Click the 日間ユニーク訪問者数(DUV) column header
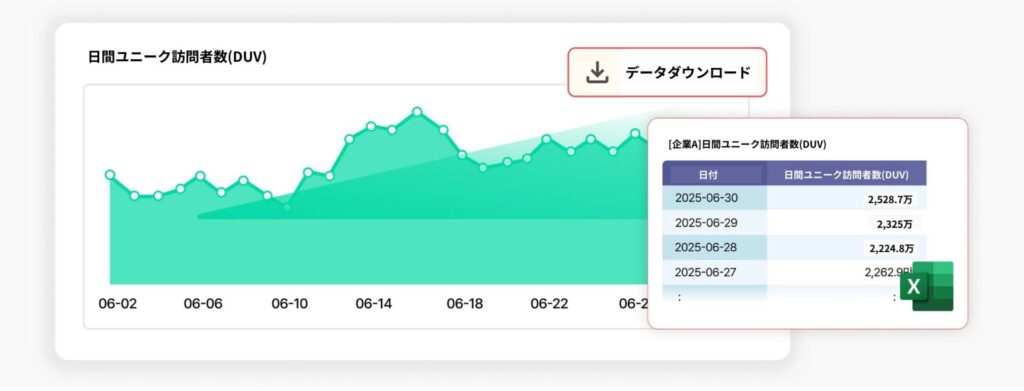This screenshot has width=1024, height=391. (x=846, y=174)
